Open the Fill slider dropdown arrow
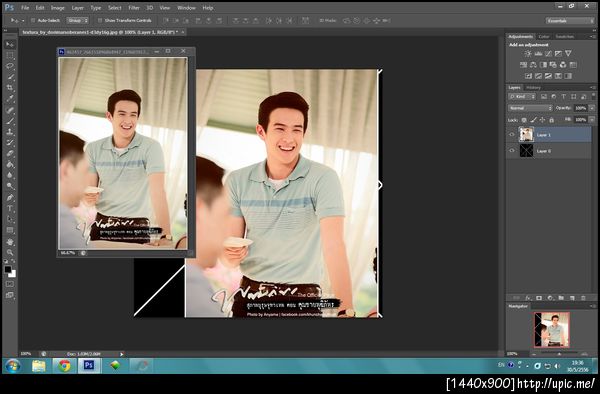 [x=592, y=120]
